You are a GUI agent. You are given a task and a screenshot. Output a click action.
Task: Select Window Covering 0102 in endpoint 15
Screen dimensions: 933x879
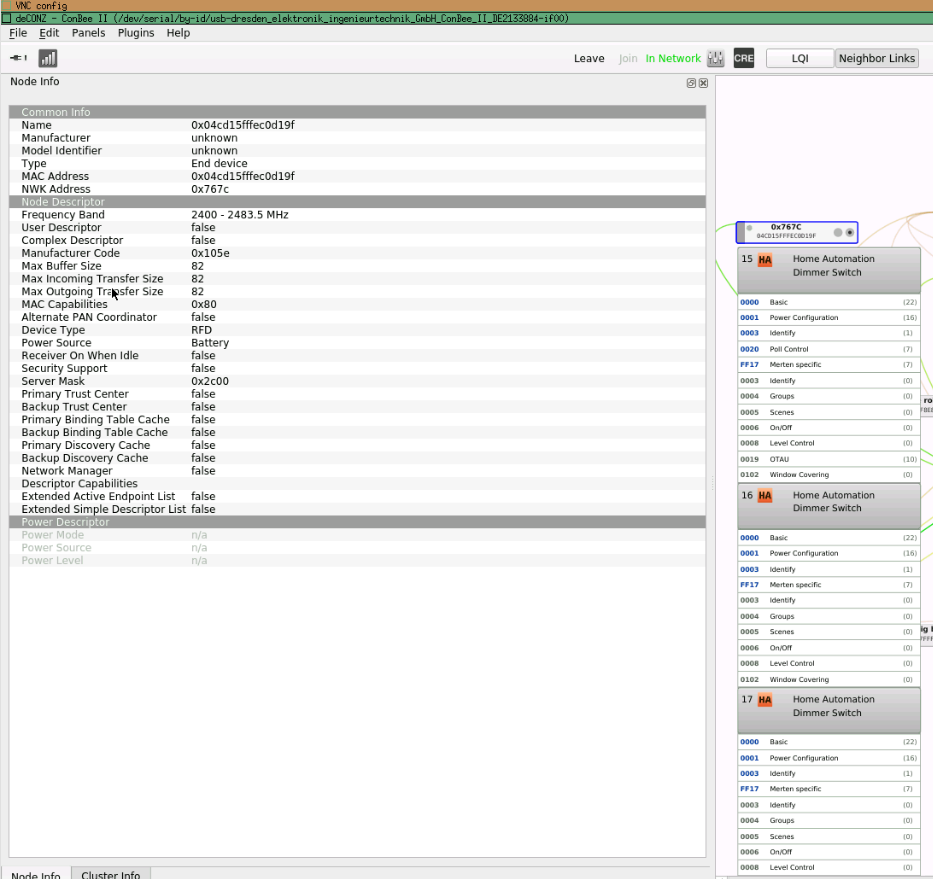tap(829, 475)
